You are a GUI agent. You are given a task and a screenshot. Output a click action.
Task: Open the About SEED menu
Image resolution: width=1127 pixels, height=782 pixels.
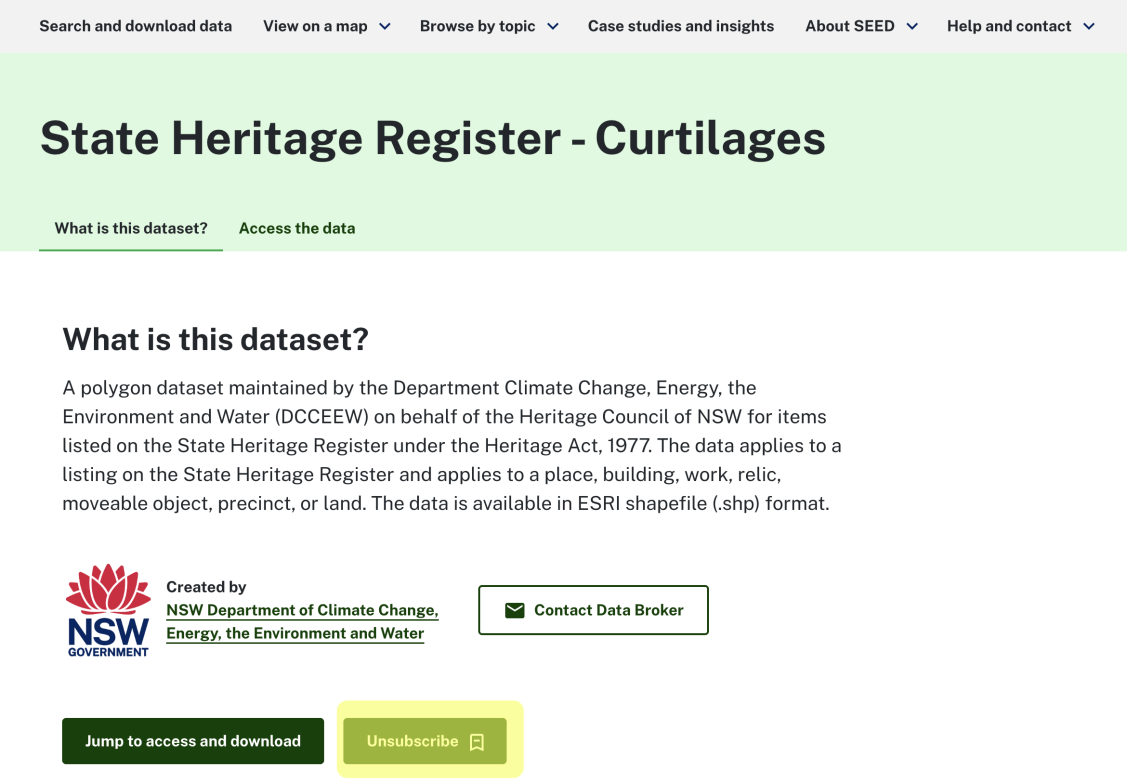point(850,26)
